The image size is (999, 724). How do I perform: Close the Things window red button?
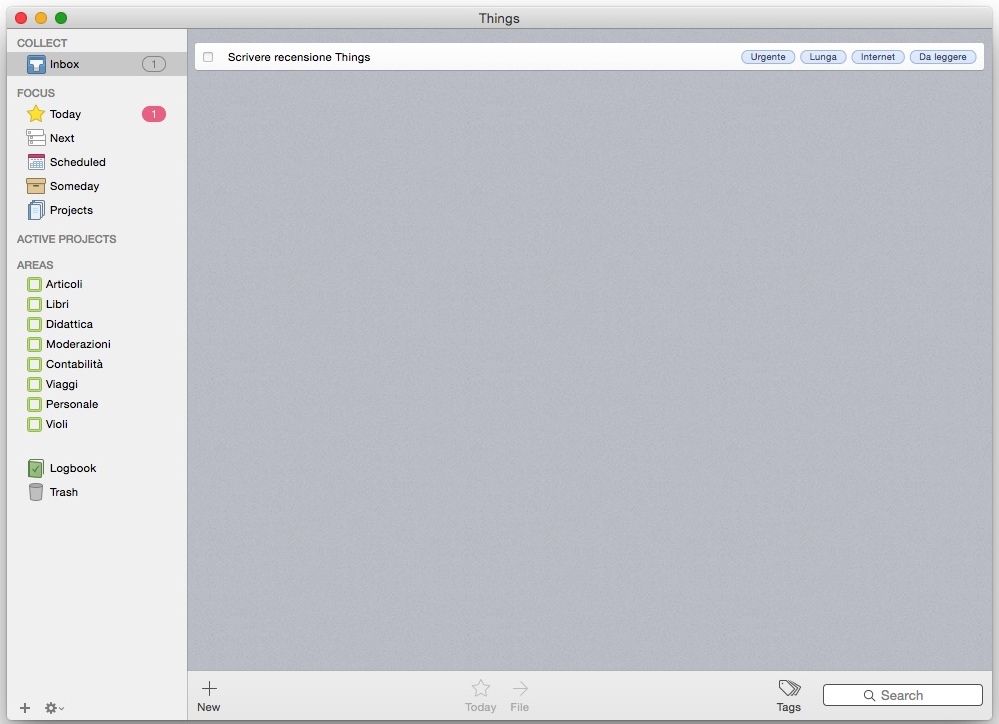coord(21,18)
